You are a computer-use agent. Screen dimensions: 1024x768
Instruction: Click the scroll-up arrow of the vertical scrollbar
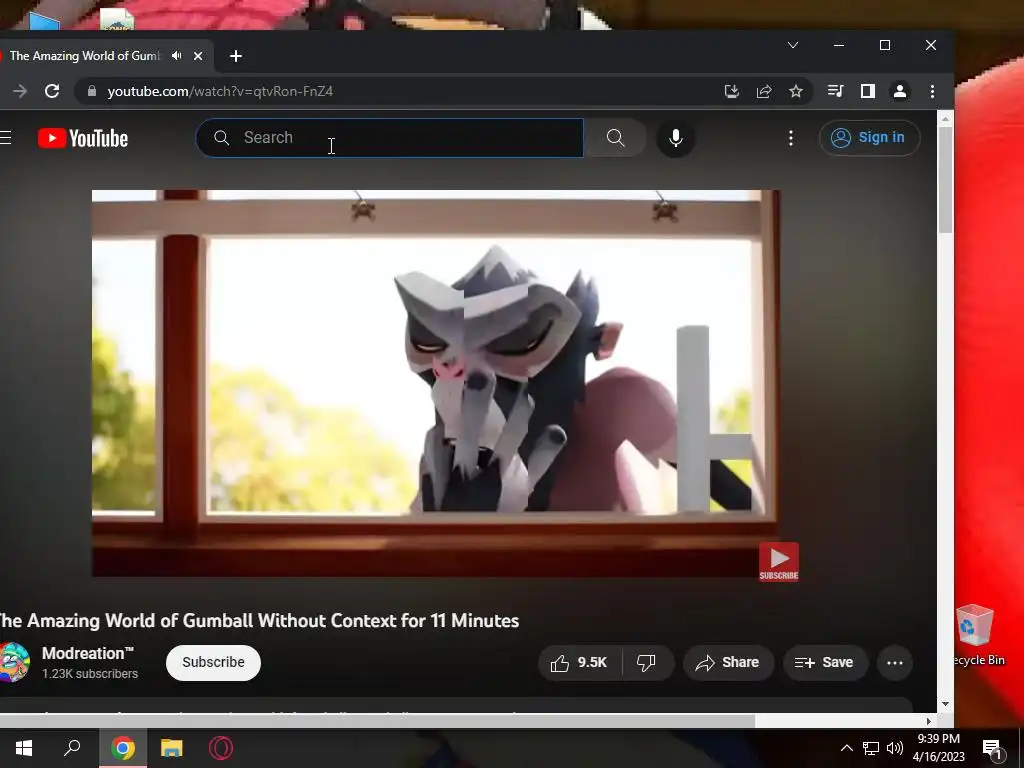(x=945, y=118)
